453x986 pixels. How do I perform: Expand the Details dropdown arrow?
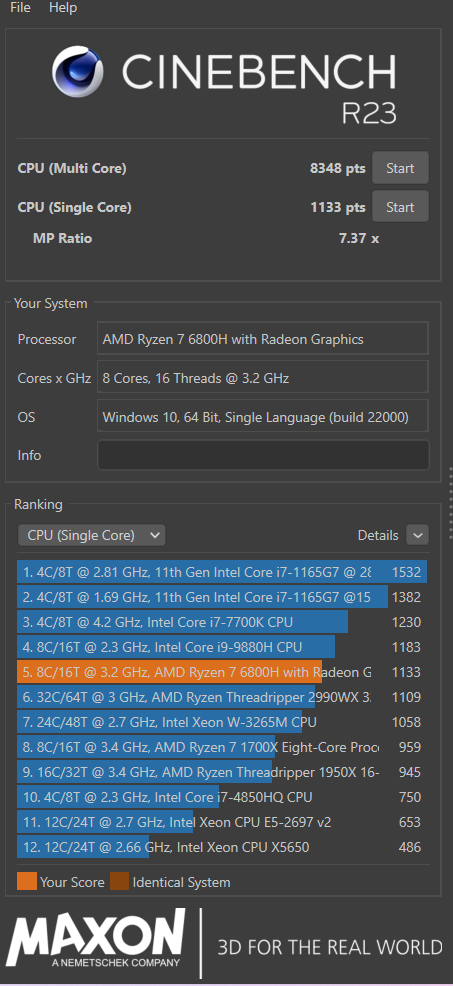417,535
